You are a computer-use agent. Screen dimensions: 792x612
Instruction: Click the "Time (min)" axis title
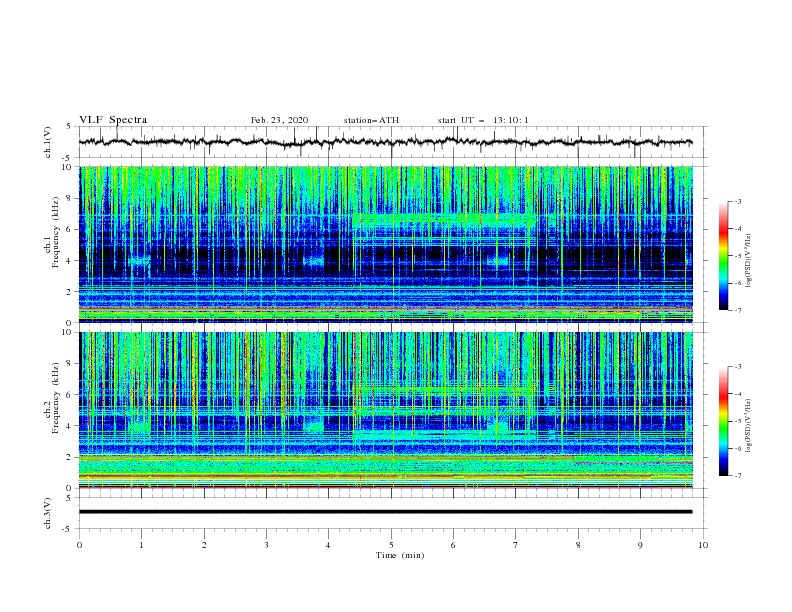tap(400, 555)
